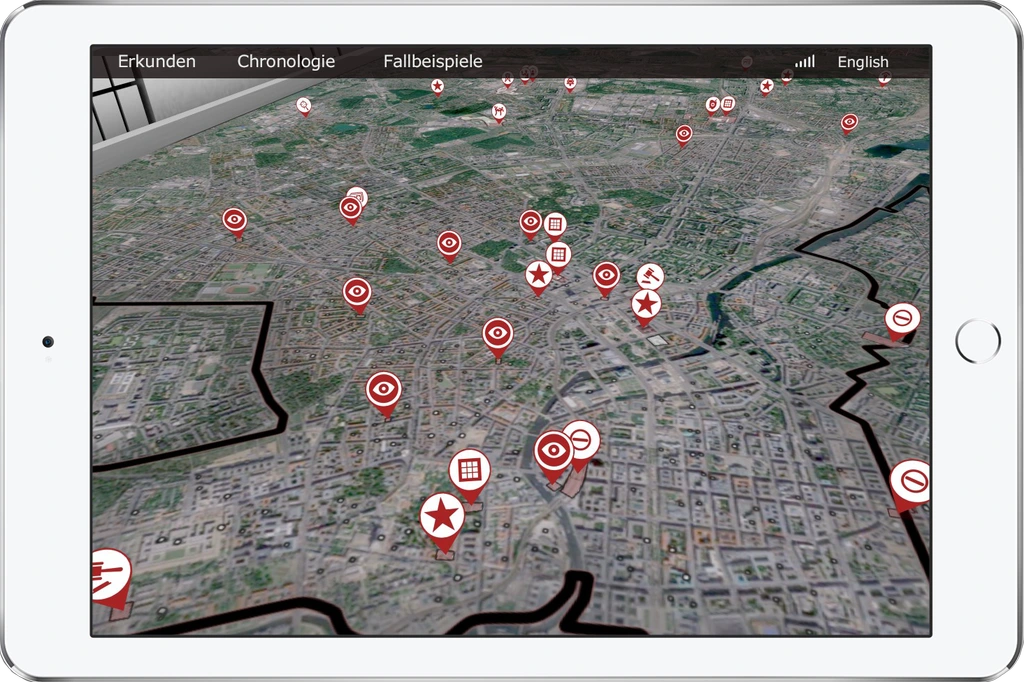Select the dog patrol marker near the top
Viewport: 1024px width, 682px height.
(x=498, y=111)
